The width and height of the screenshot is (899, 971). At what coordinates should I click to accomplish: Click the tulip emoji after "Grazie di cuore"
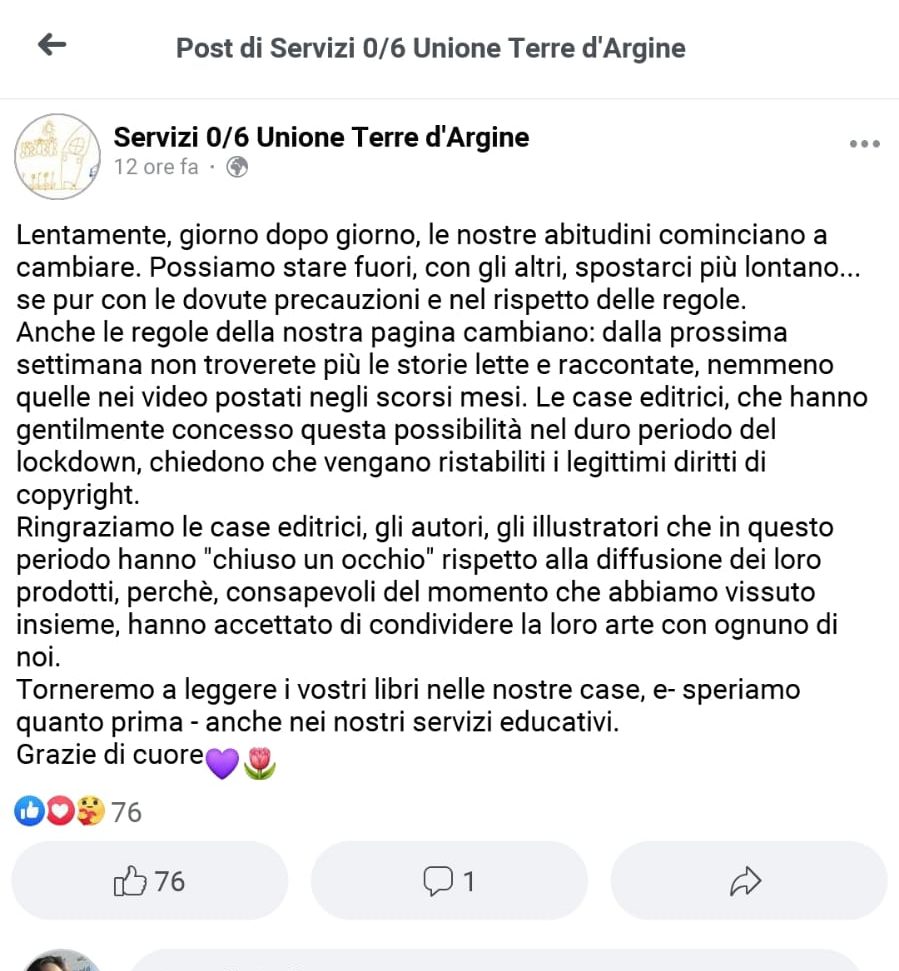pos(259,763)
